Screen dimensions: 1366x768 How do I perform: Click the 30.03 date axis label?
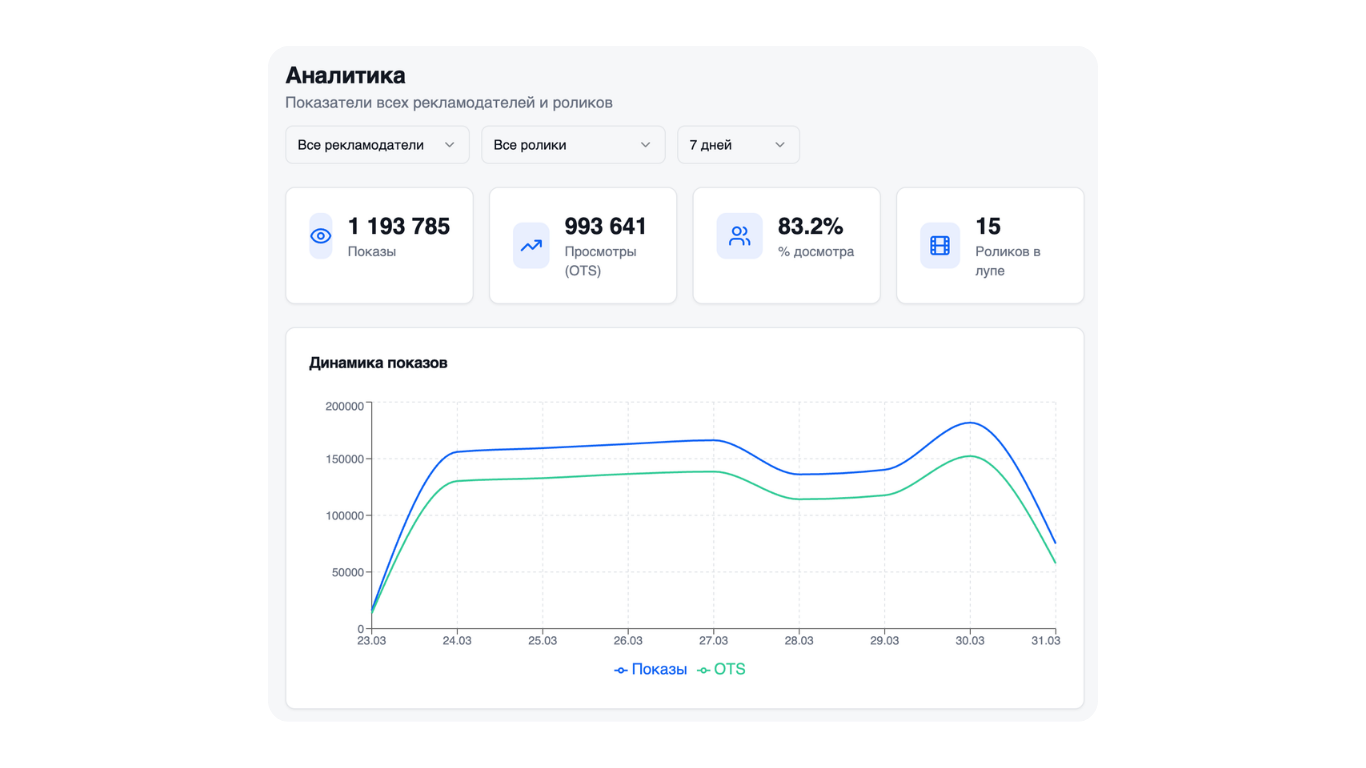[x=970, y=641]
